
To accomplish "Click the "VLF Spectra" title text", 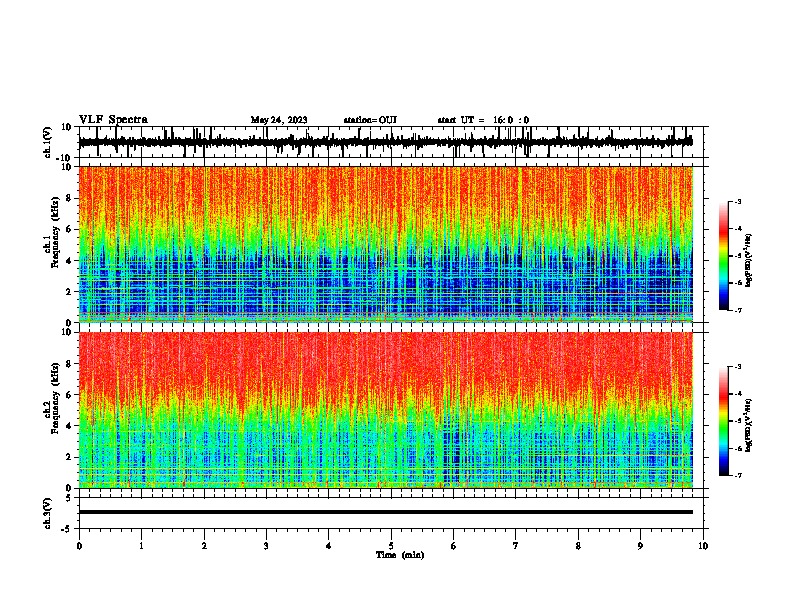I will click(113, 119).
